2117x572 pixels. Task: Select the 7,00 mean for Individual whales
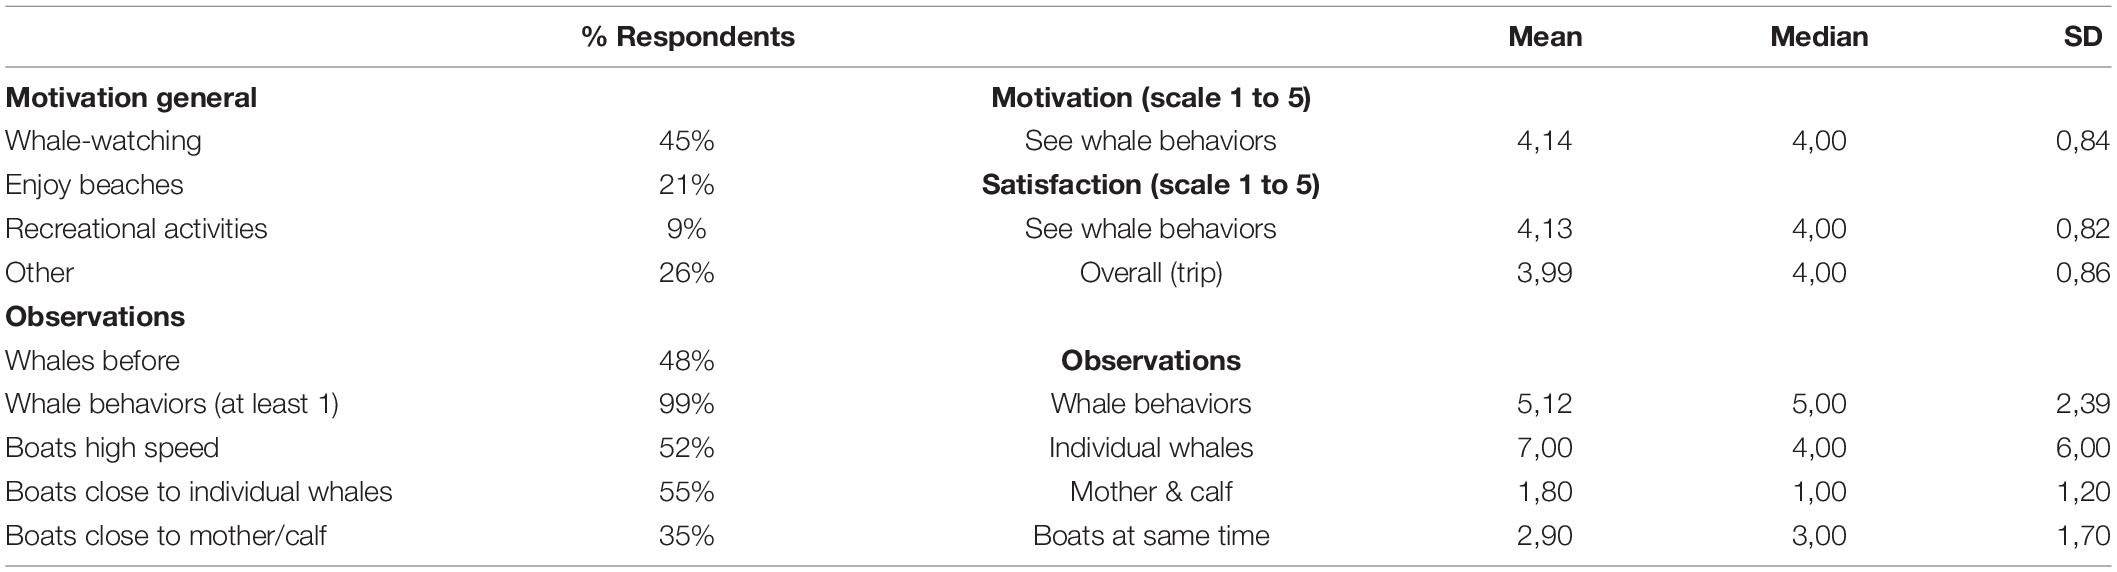click(x=1544, y=448)
